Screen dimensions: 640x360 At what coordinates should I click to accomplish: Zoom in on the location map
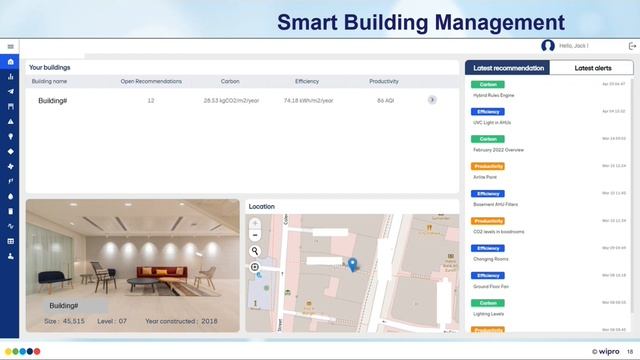255,223
